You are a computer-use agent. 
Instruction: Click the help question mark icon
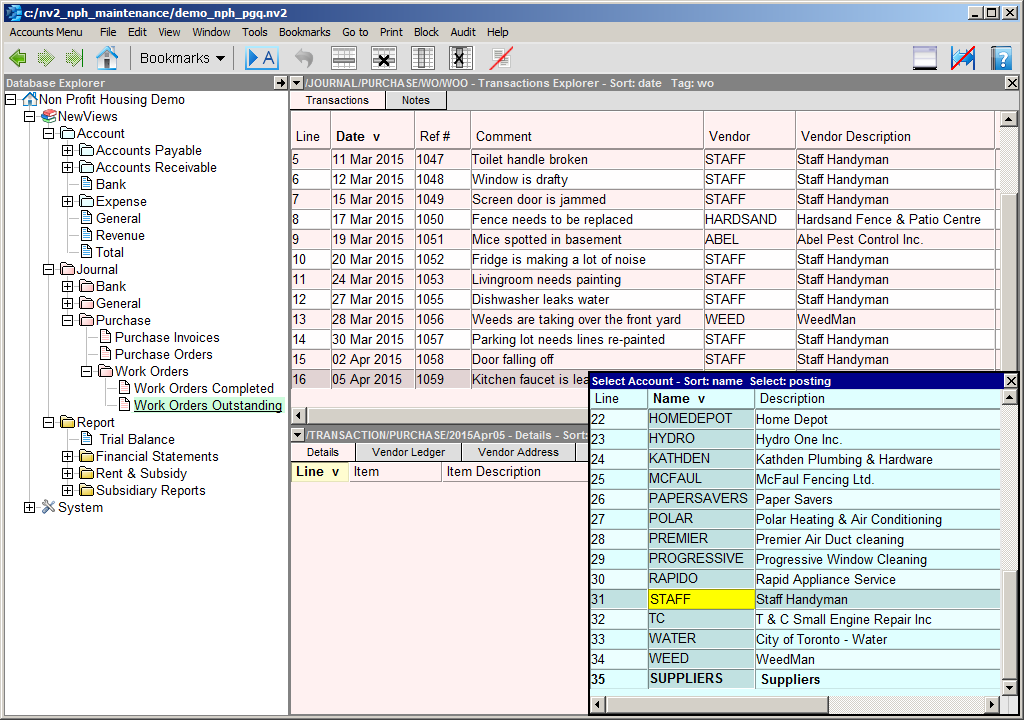[1001, 58]
